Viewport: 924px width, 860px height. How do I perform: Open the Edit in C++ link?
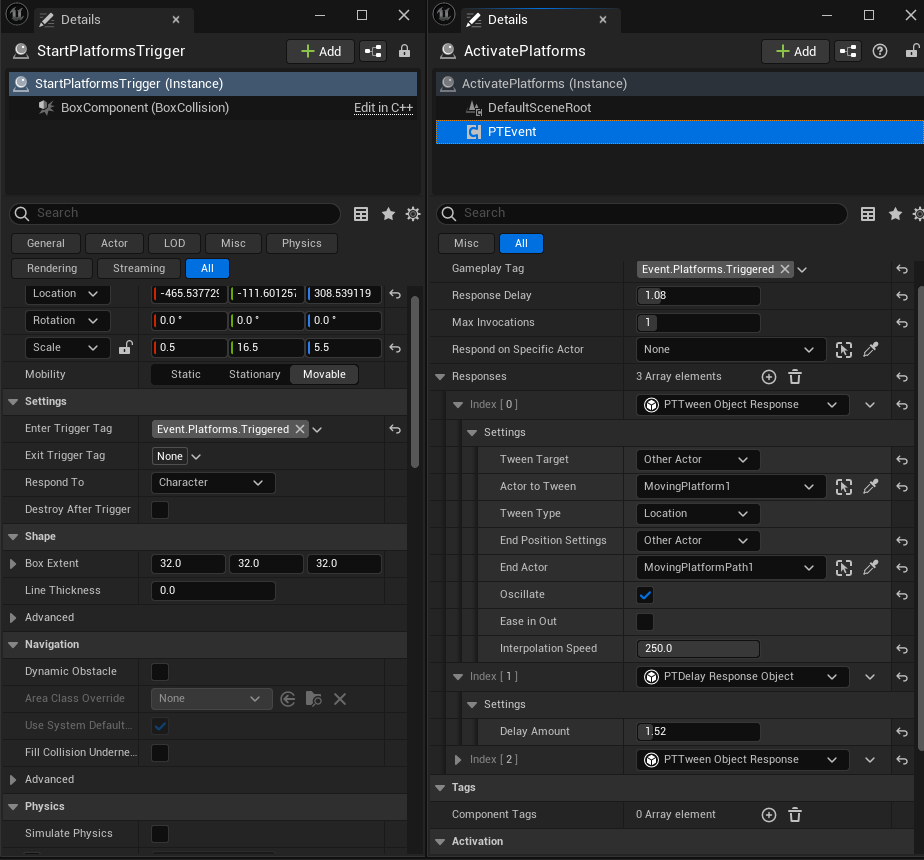[x=383, y=108]
